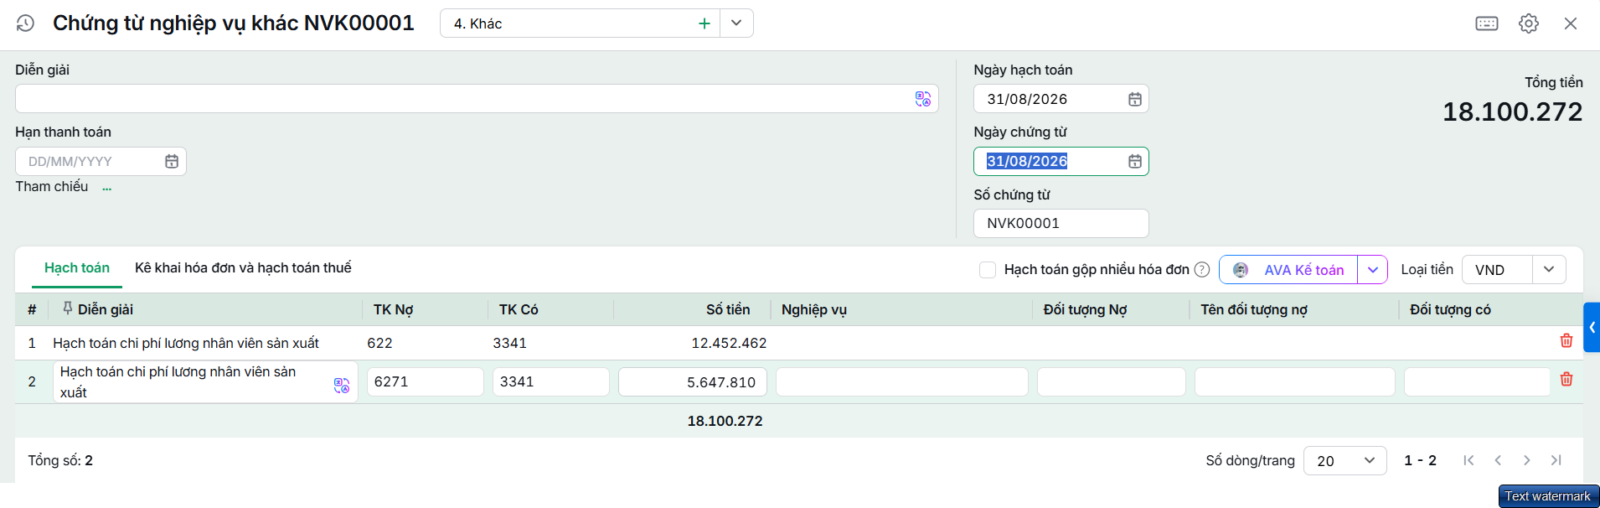Viewport: 1600px width, 508px height.
Task: Add new voucher type with plus icon
Action: [704, 23]
